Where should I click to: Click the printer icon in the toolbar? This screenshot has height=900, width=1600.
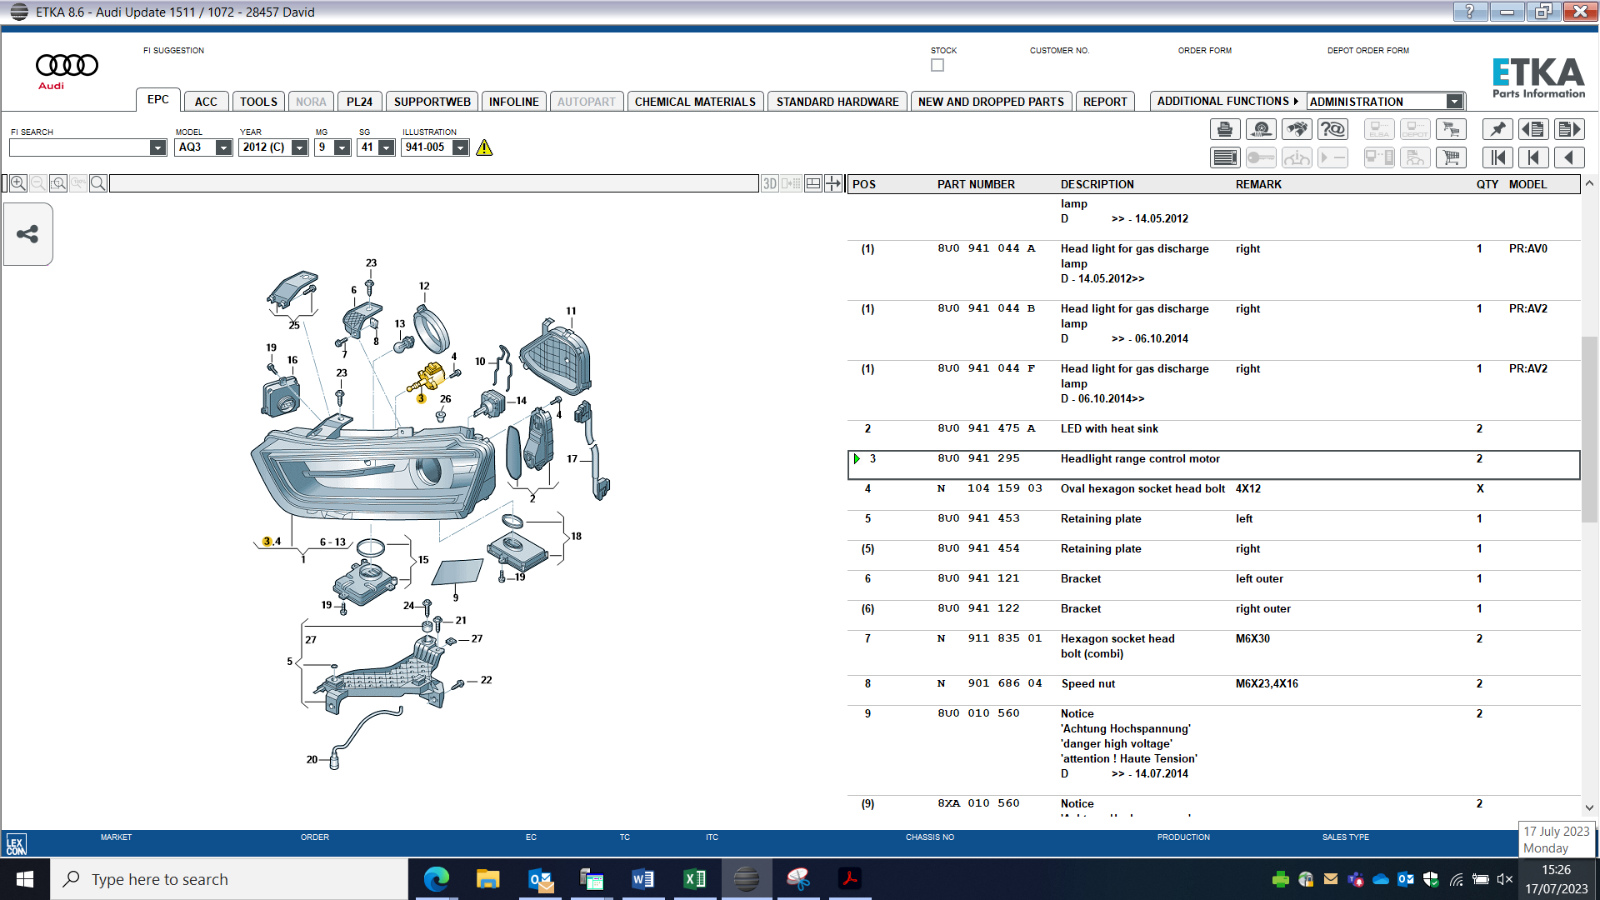click(1225, 129)
